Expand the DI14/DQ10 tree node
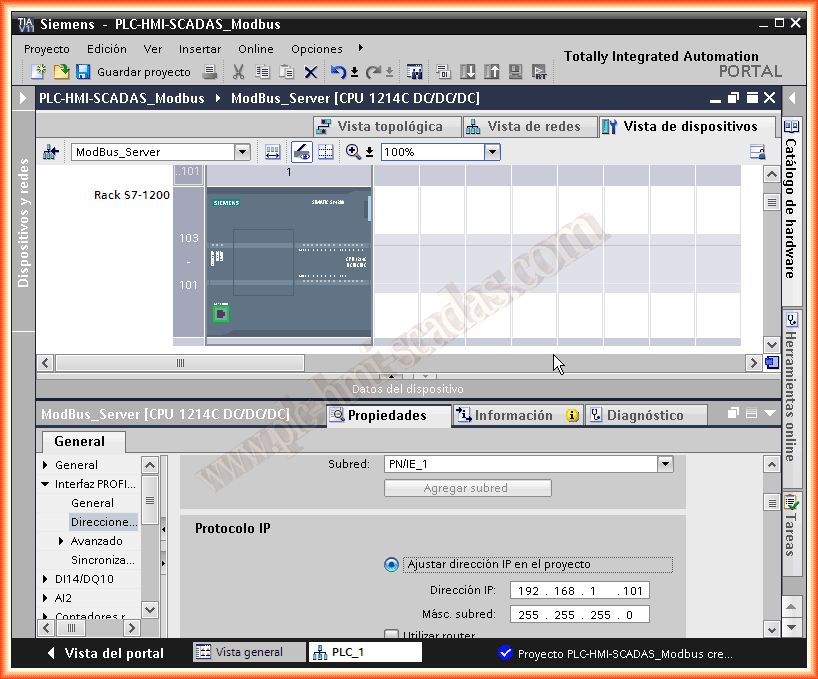Viewport: 818px width, 679px height. pyautogui.click(x=45, y=579)
